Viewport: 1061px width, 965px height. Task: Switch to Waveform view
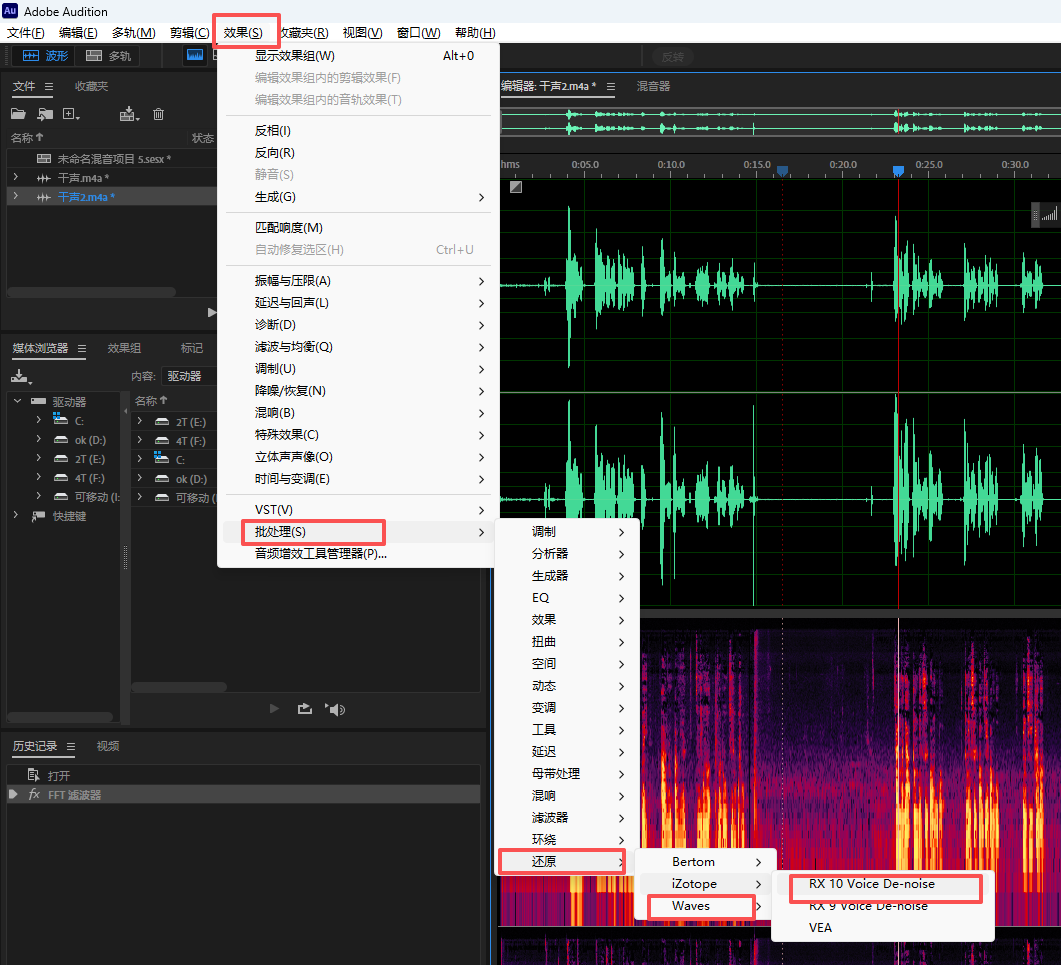pyautogui.click(x=45, y=55)
